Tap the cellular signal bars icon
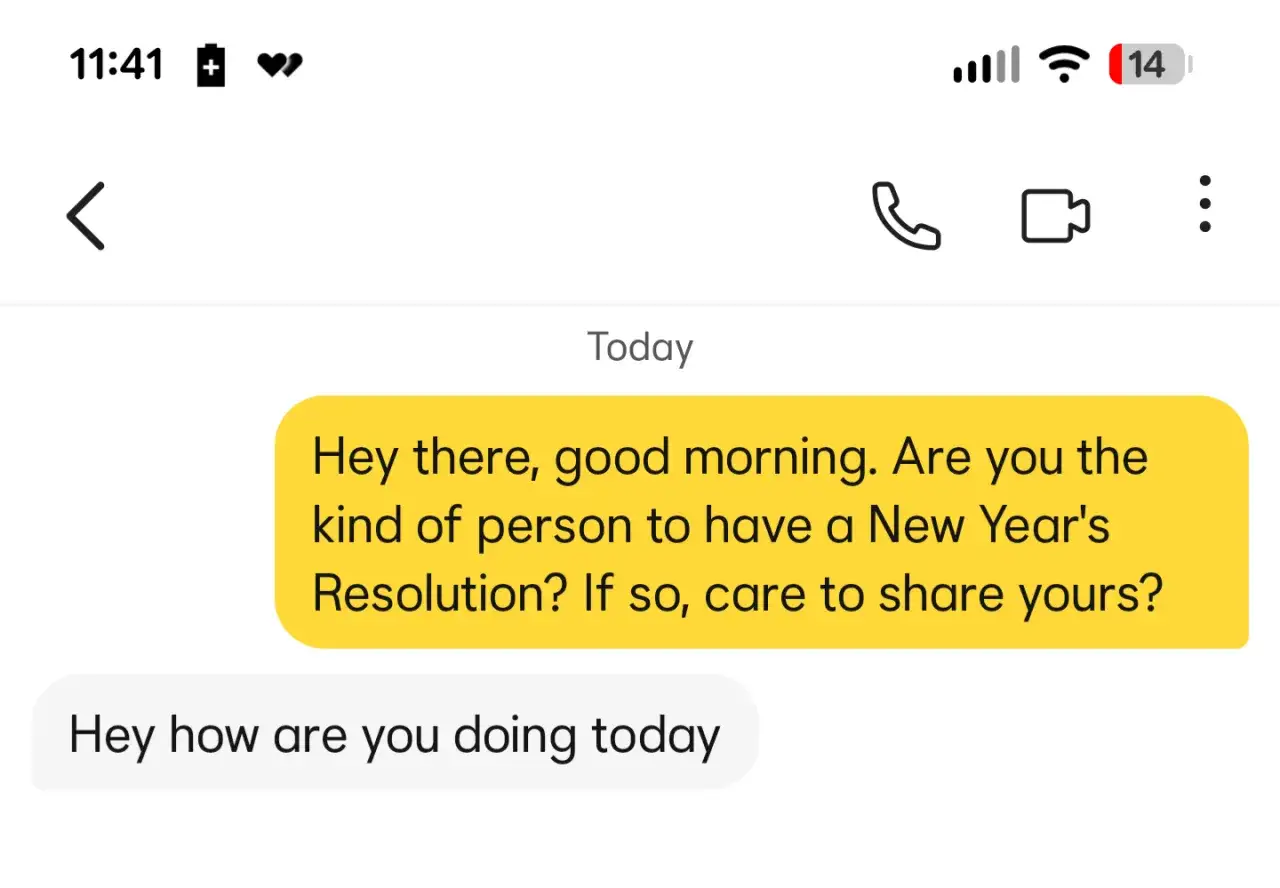 tap(985, 66)
